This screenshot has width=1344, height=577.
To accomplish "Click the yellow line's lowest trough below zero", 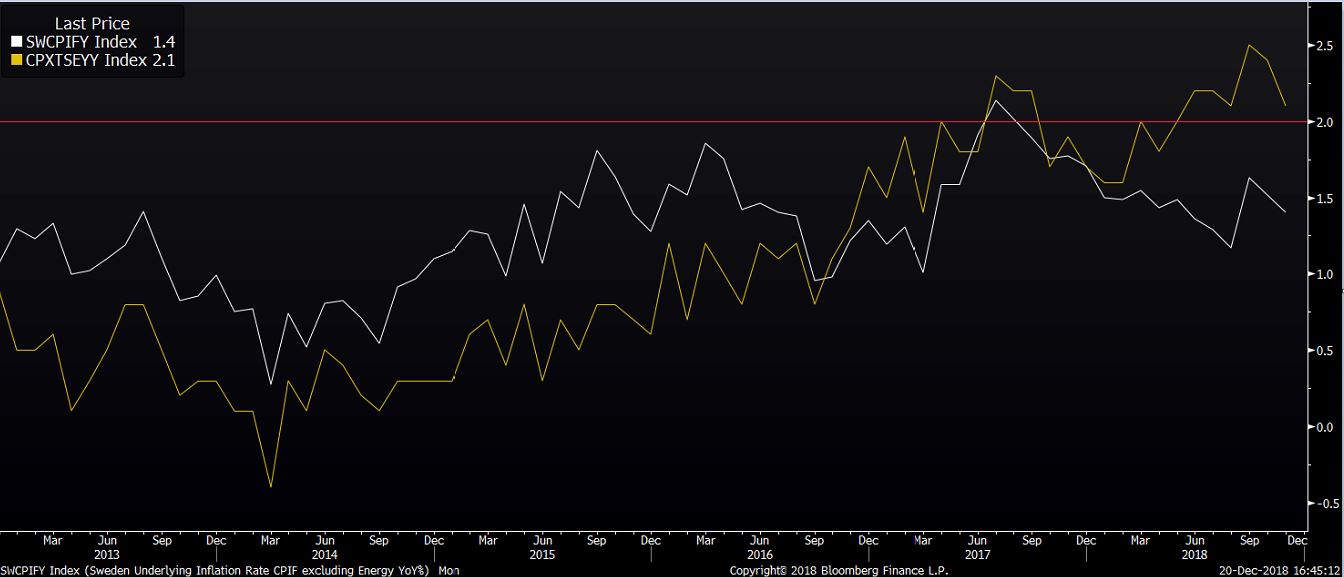I will (270, 487).
